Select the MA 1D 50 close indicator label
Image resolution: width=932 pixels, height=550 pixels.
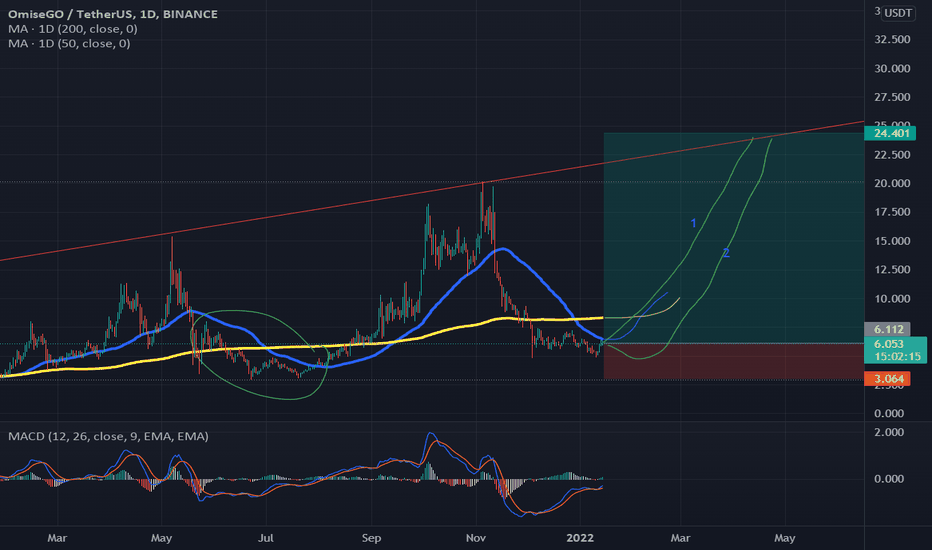click(69, 43)
